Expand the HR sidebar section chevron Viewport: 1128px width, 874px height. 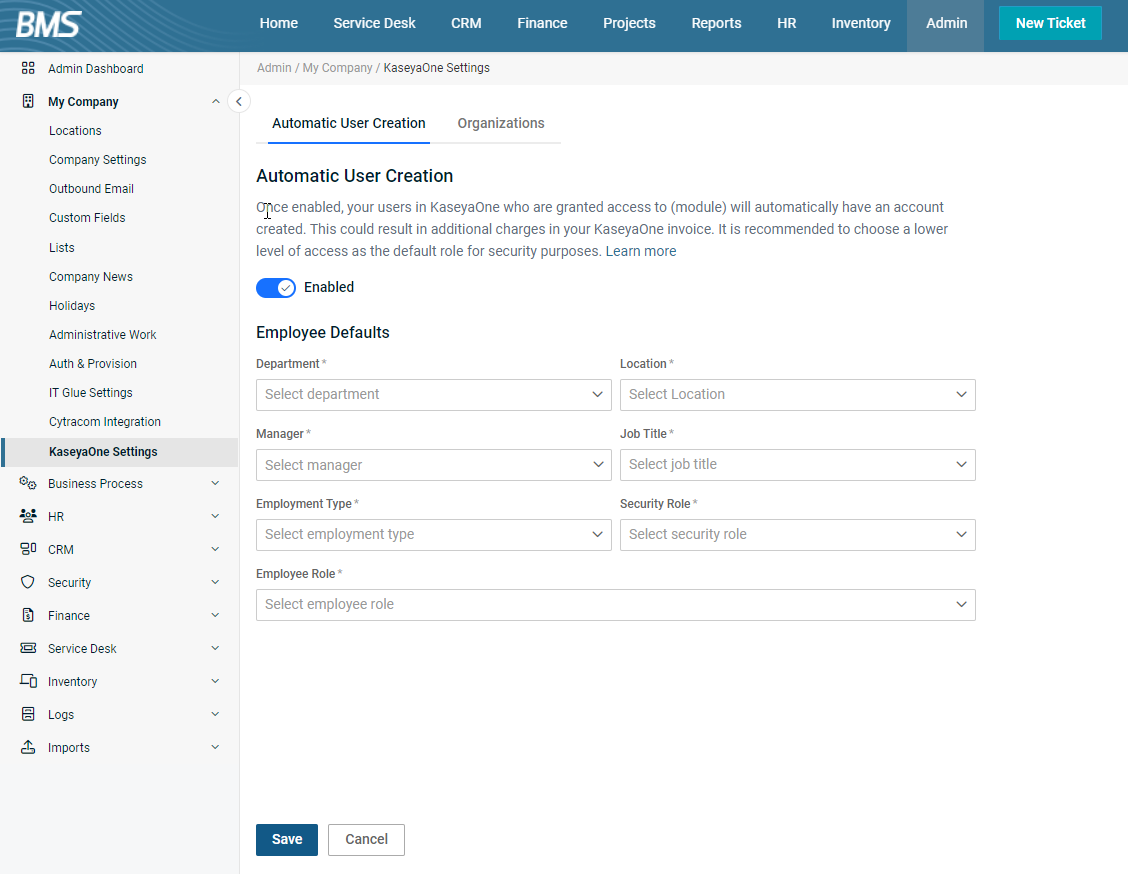coord(215,516)
